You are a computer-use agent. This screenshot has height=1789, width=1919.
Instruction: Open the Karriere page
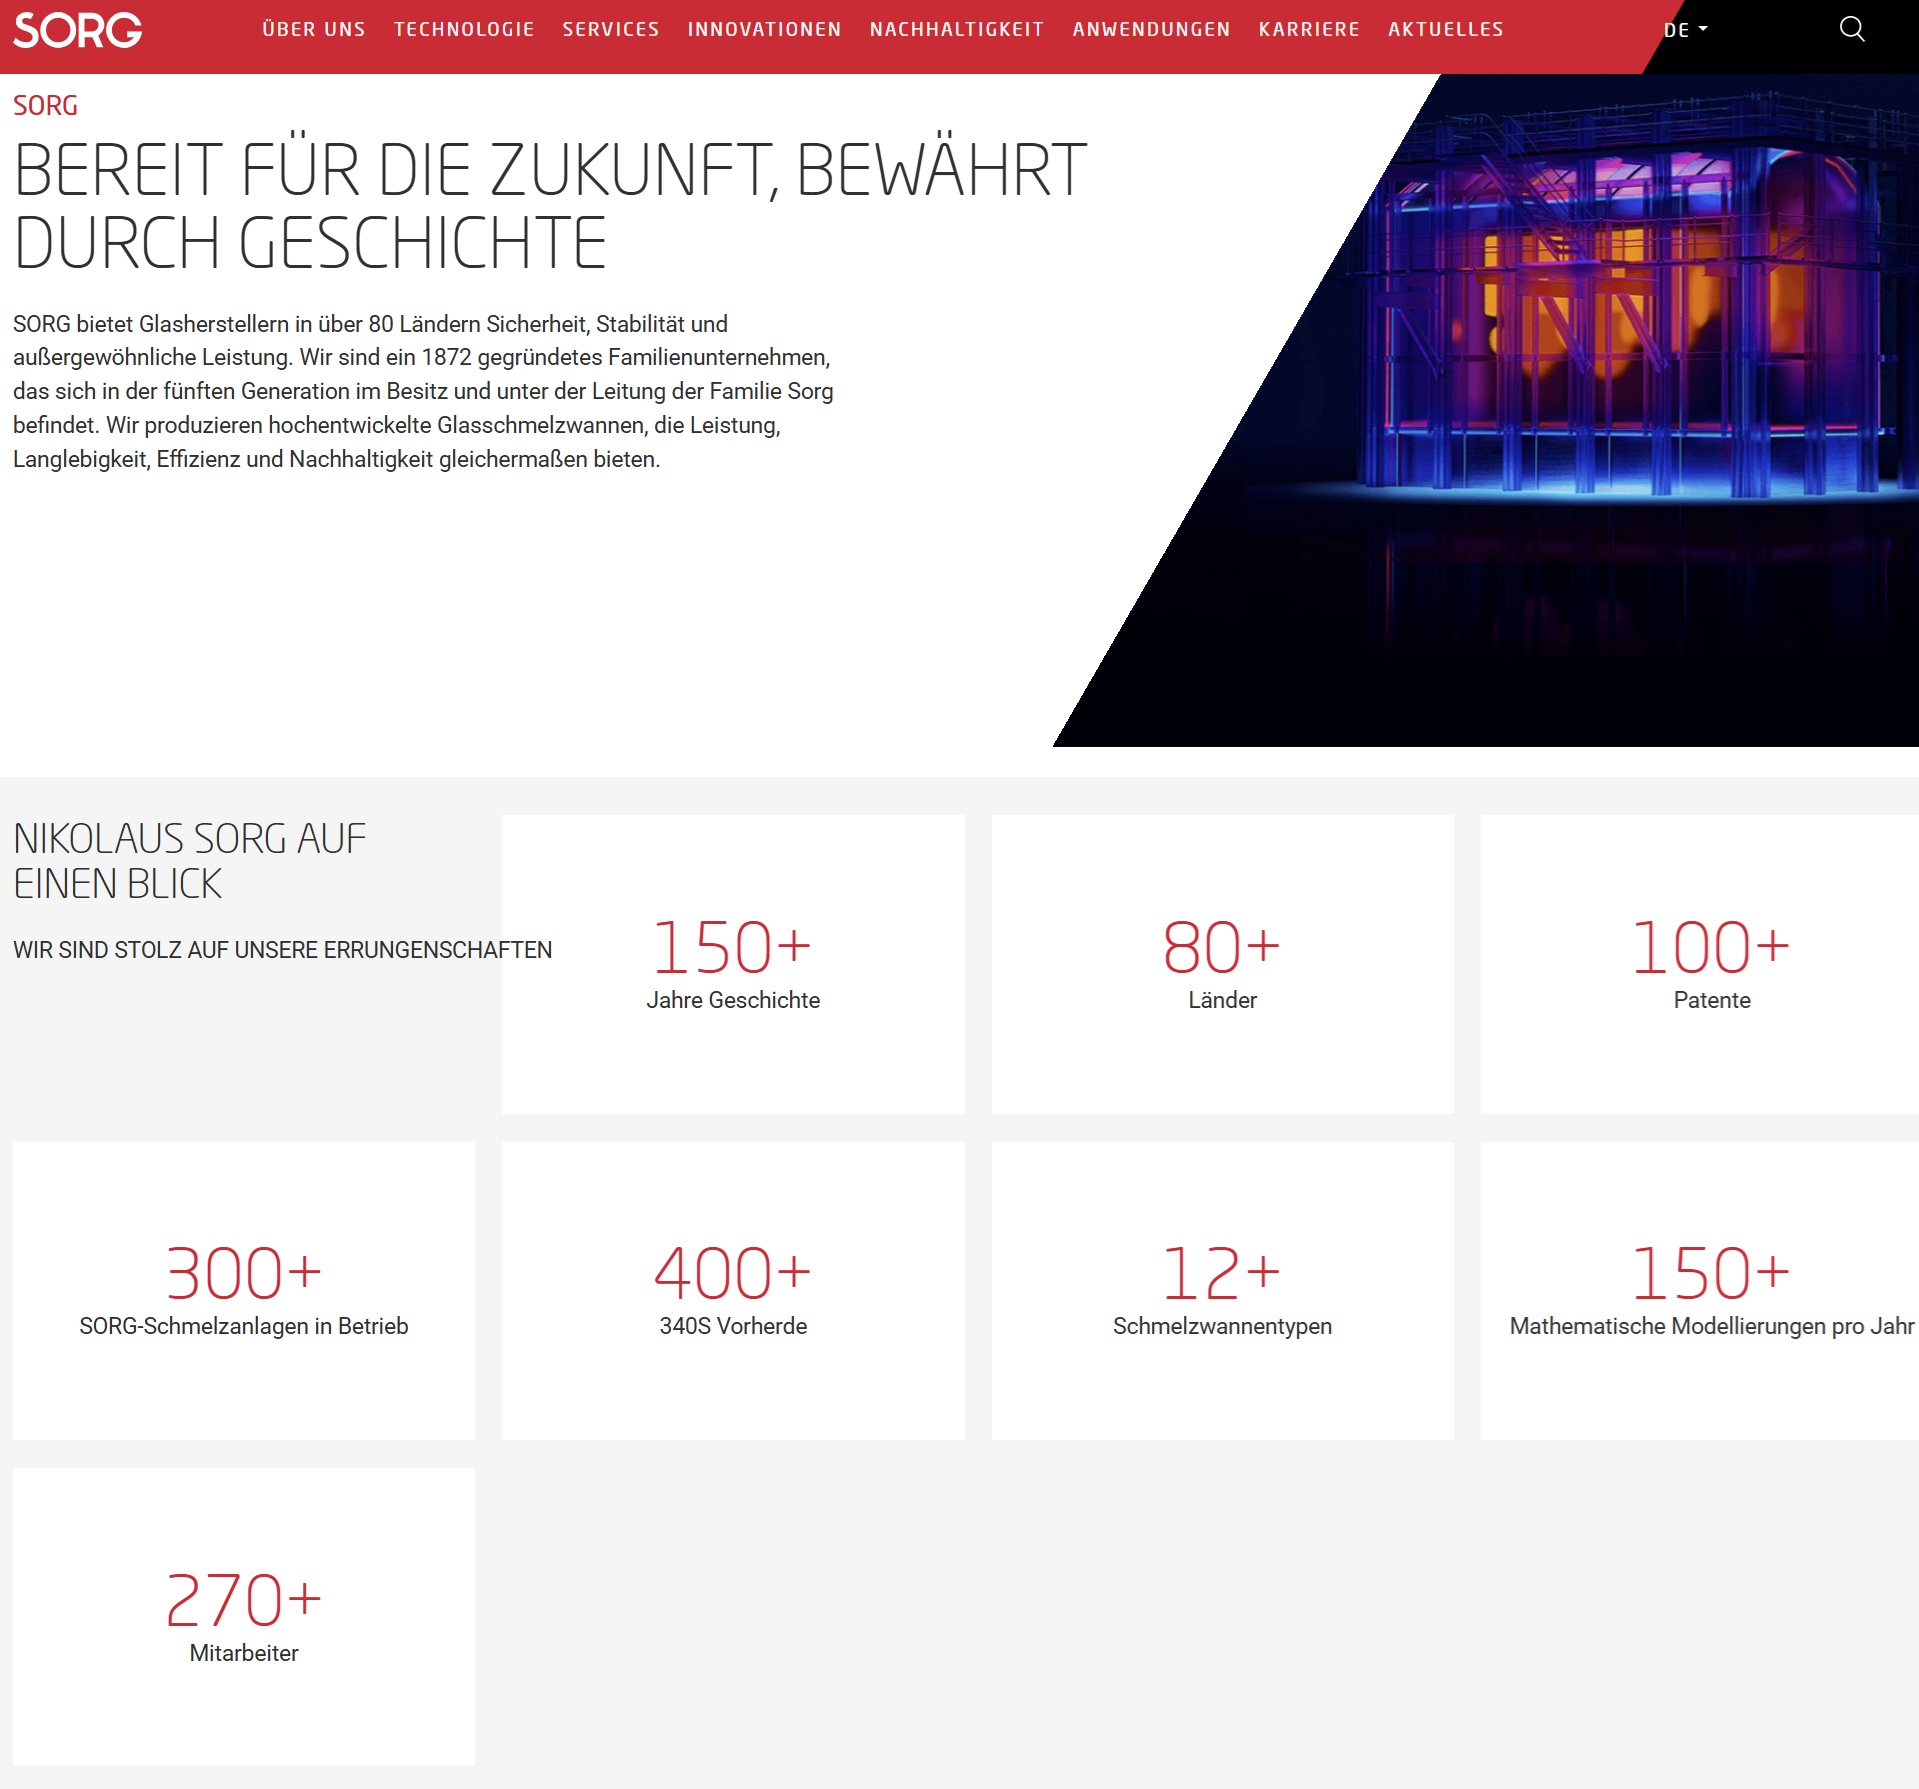(x=1308, y=30)
